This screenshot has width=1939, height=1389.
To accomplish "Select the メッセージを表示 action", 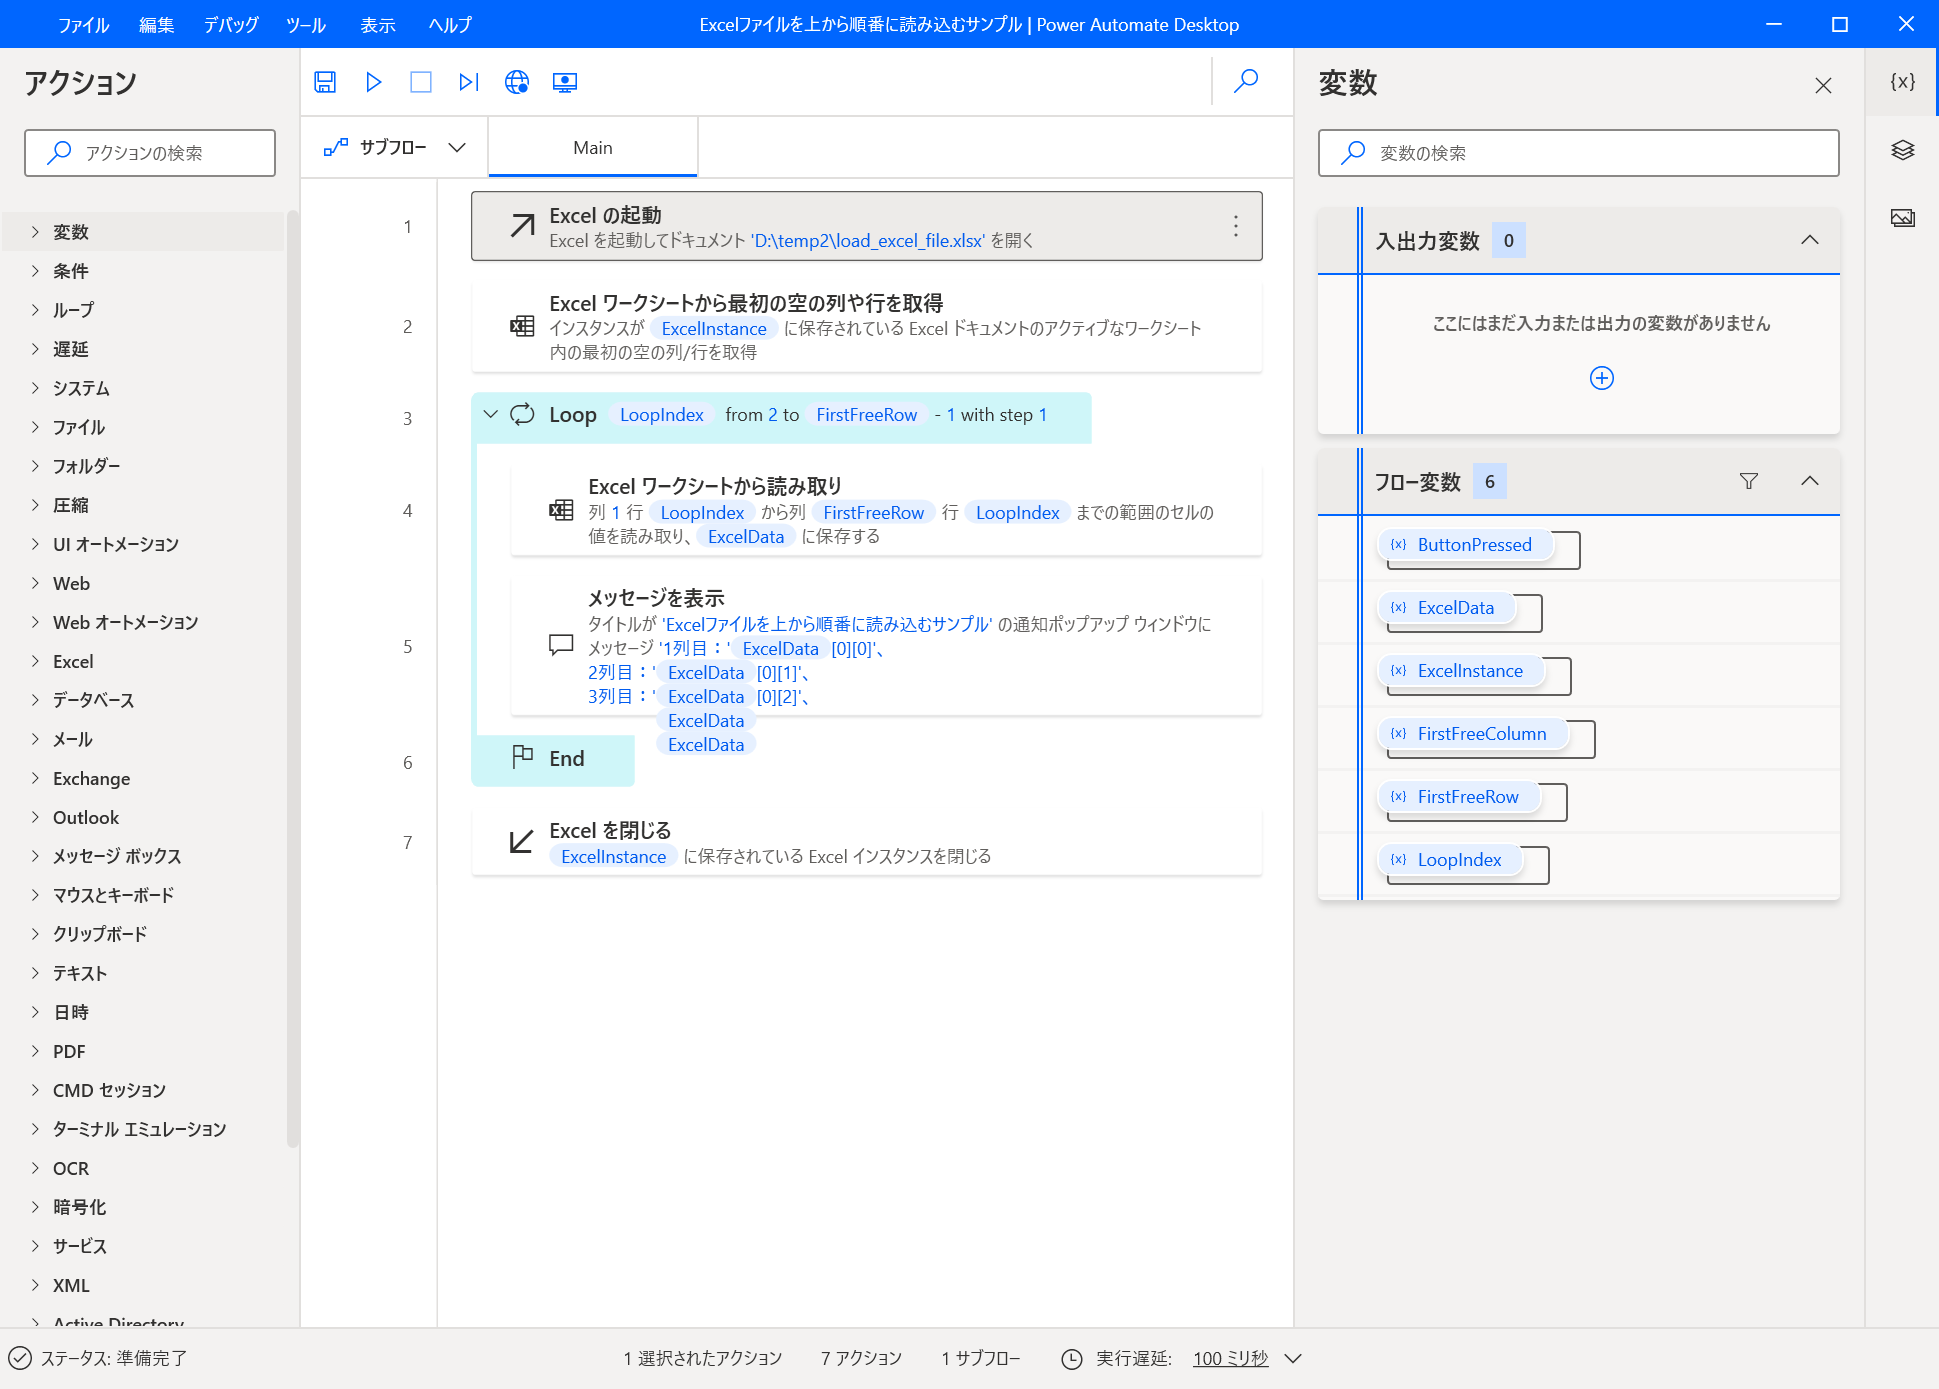I will tap(886, 646).
